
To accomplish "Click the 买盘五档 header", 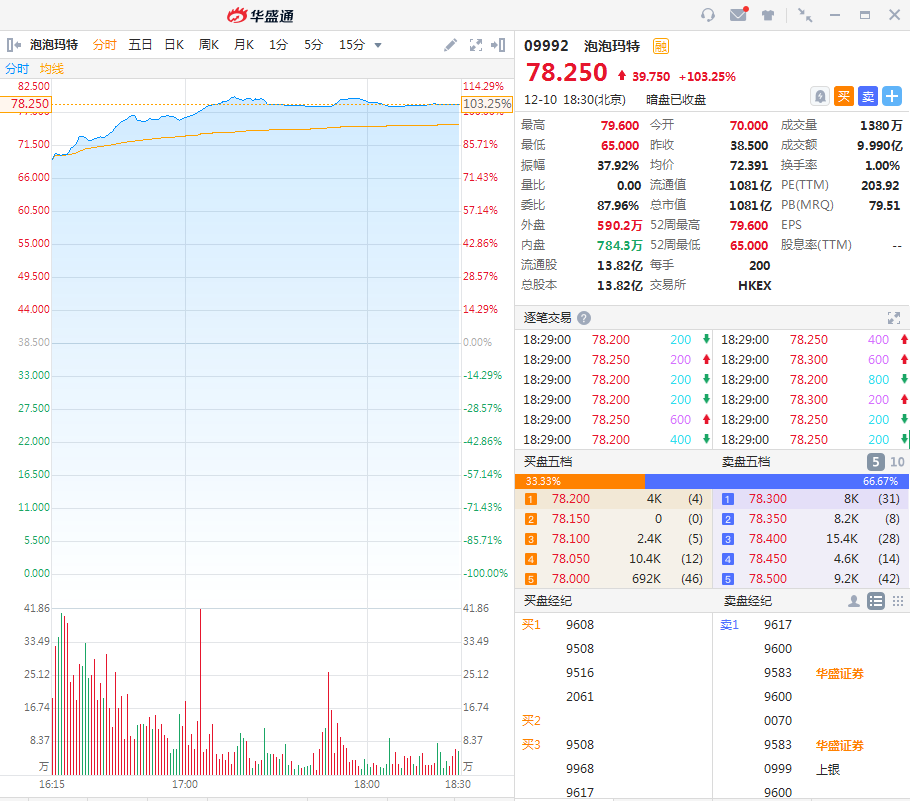I will pyautogui.click(x=548, y=462).
